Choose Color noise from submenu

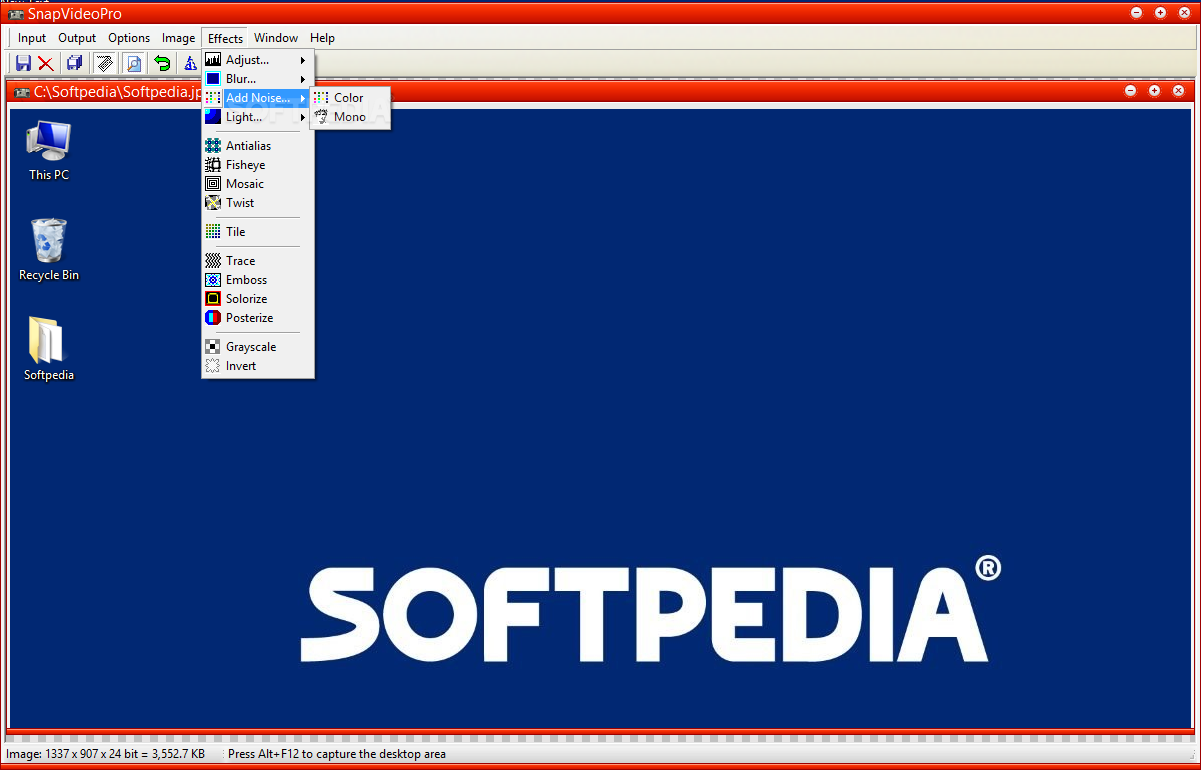(x=350, y=98)
